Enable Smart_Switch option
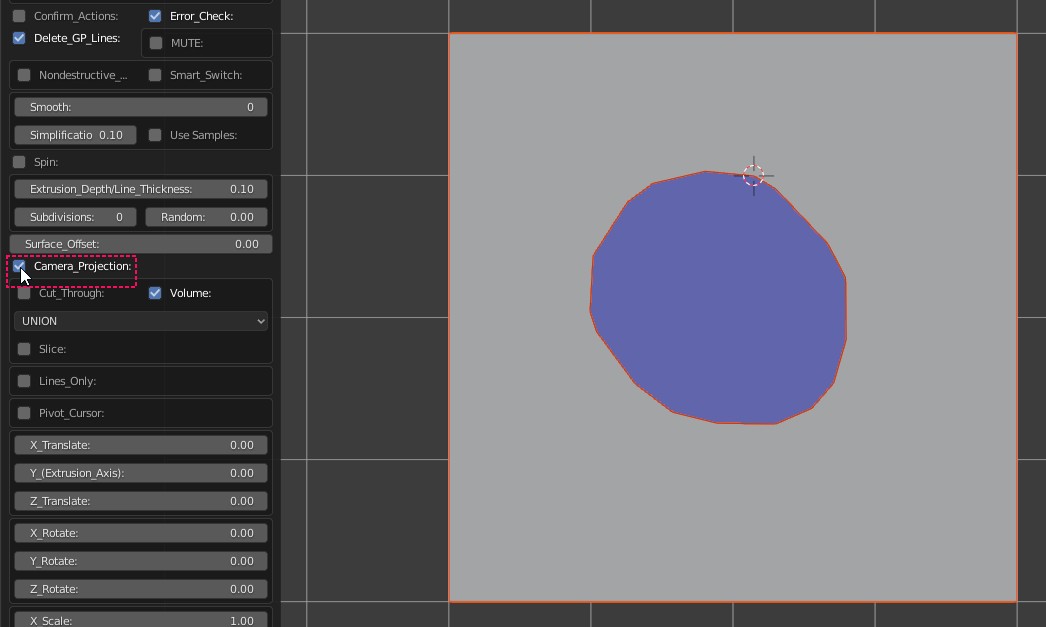Screen dimensions: 1046x627 pos(155,75)
